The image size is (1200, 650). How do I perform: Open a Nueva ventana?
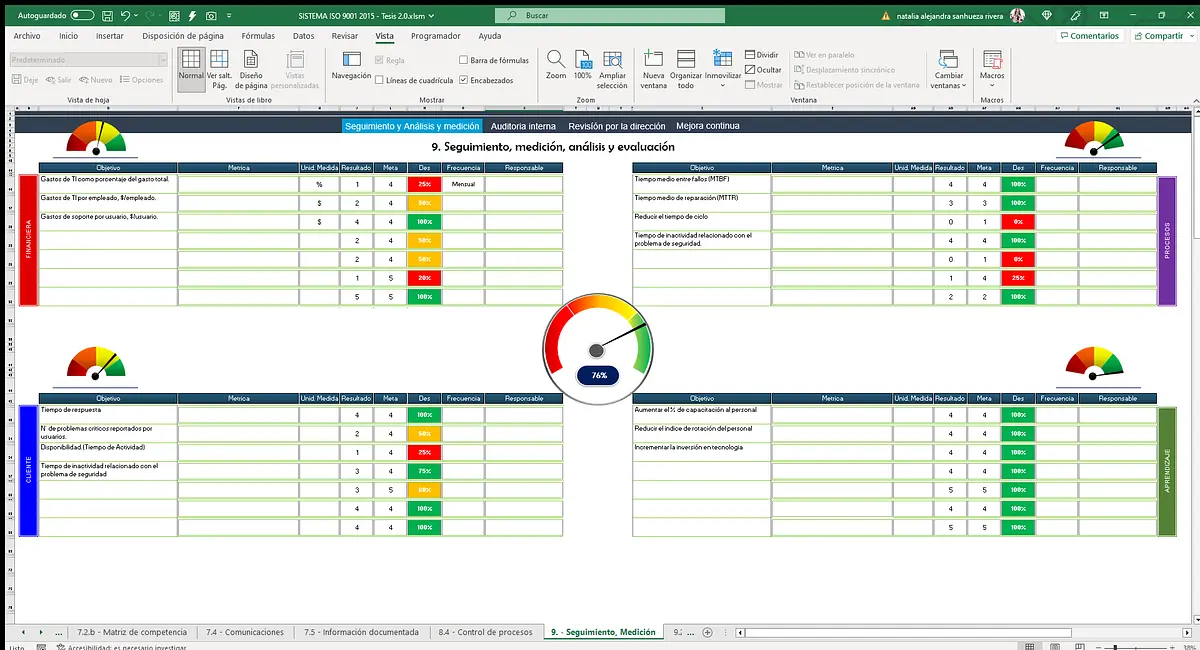point(654,69)
